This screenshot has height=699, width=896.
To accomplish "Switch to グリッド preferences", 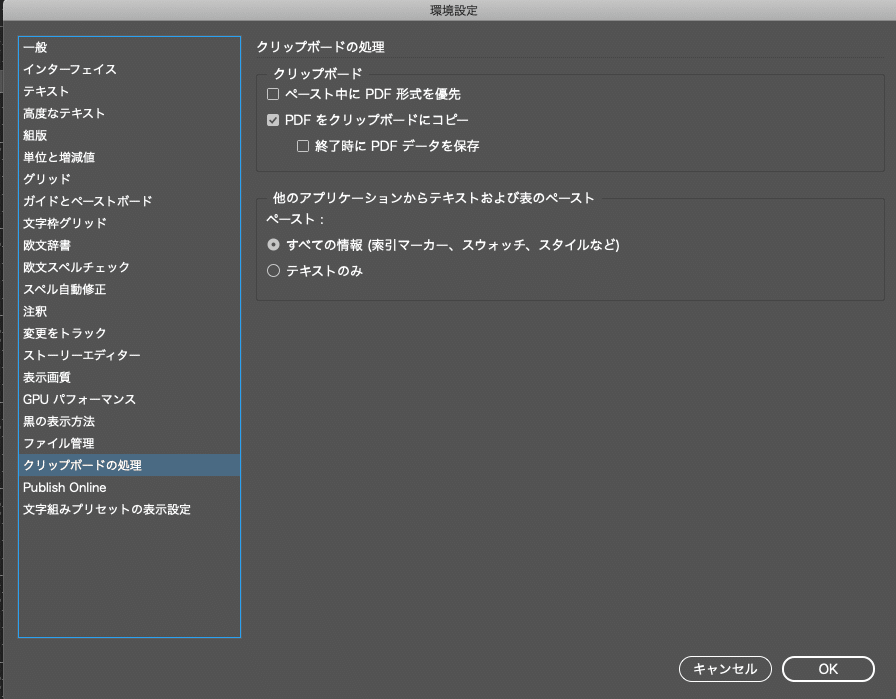I will [50, 178].
